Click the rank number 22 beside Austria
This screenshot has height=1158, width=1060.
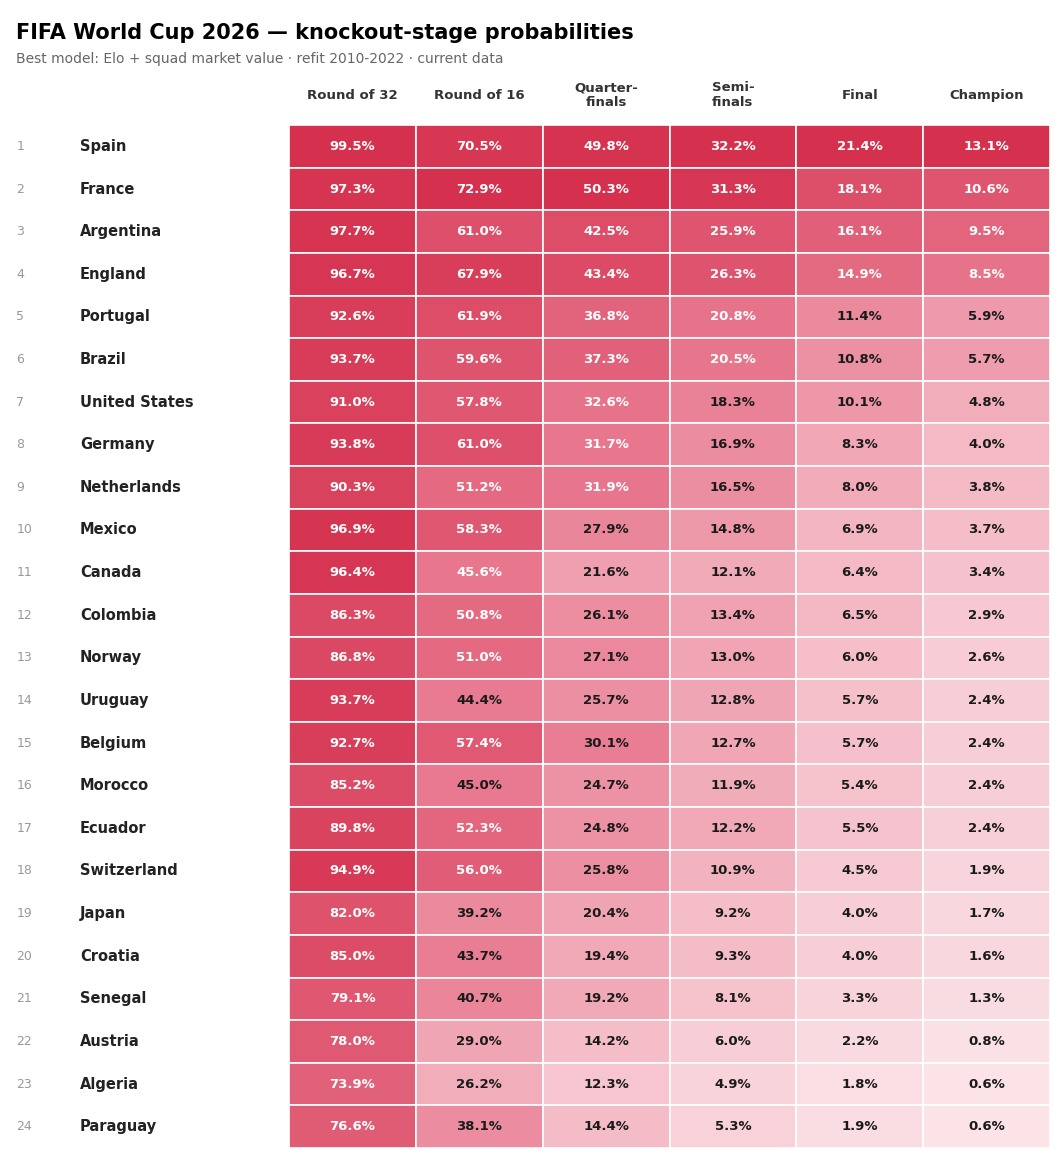click(24, 1041)
